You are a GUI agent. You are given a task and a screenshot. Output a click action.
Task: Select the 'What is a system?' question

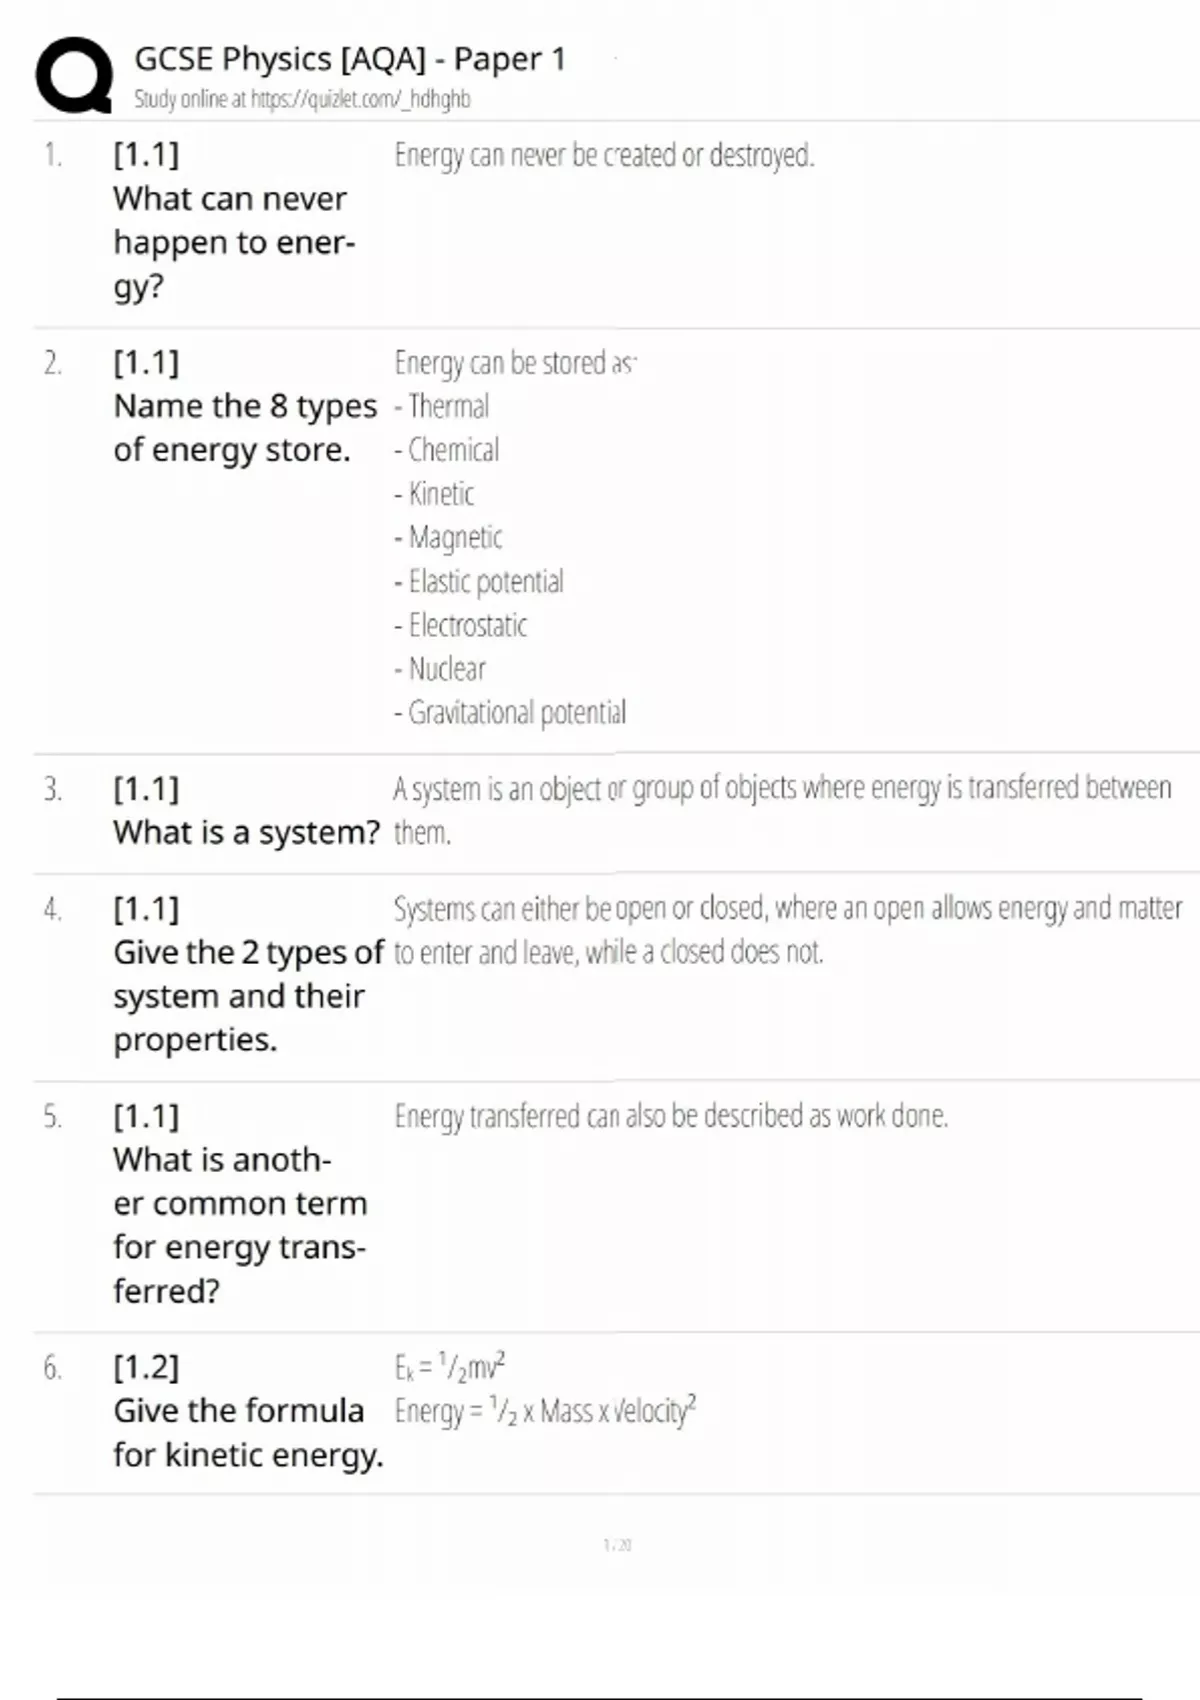[246, 832]
